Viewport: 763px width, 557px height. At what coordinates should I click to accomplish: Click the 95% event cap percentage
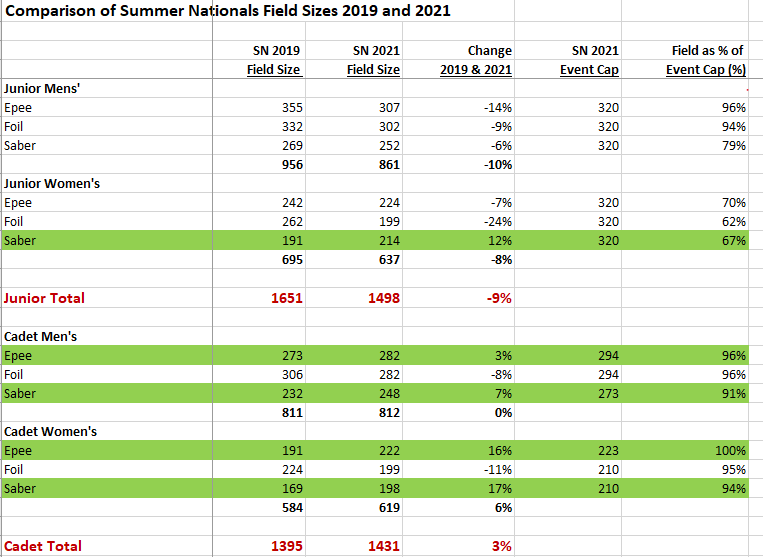pos(734,469)
